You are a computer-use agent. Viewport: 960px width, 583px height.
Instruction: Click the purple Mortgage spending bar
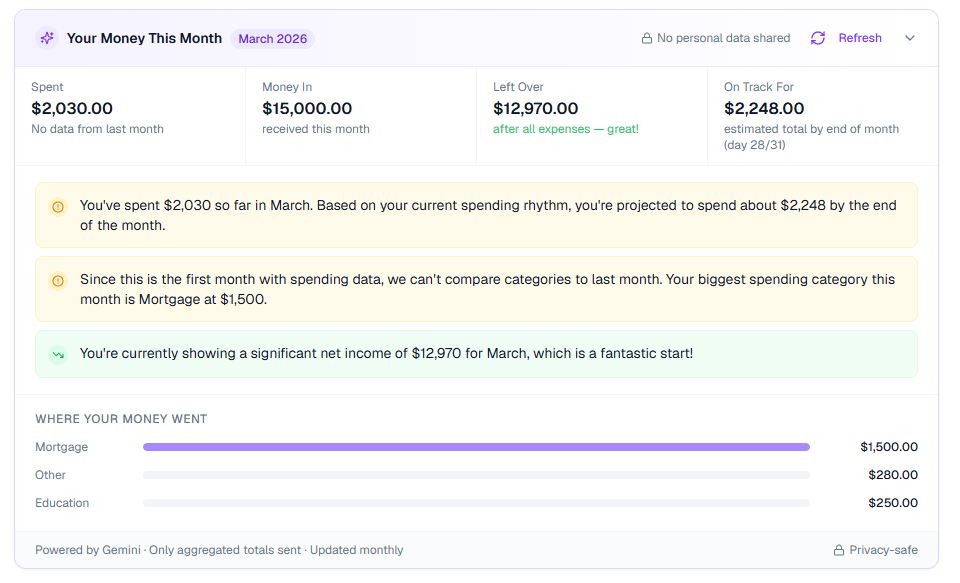coord(477,447)
